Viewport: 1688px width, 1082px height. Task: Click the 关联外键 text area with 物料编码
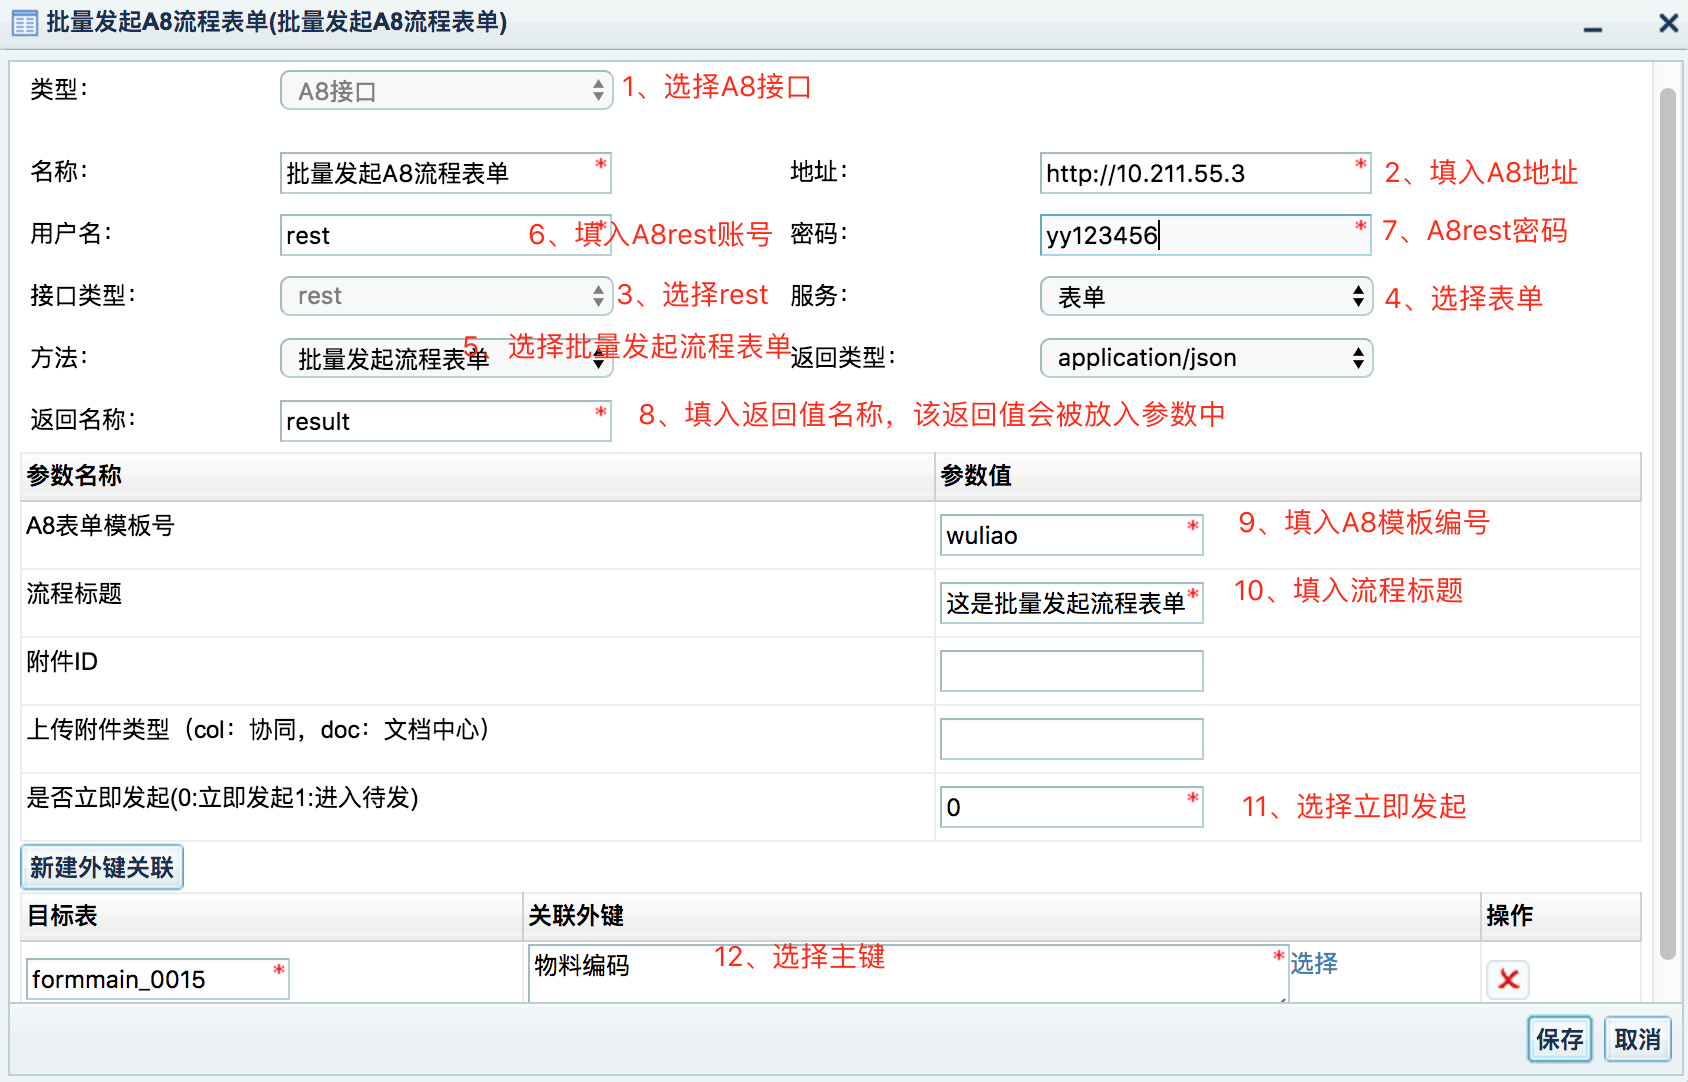click(908, 973)
